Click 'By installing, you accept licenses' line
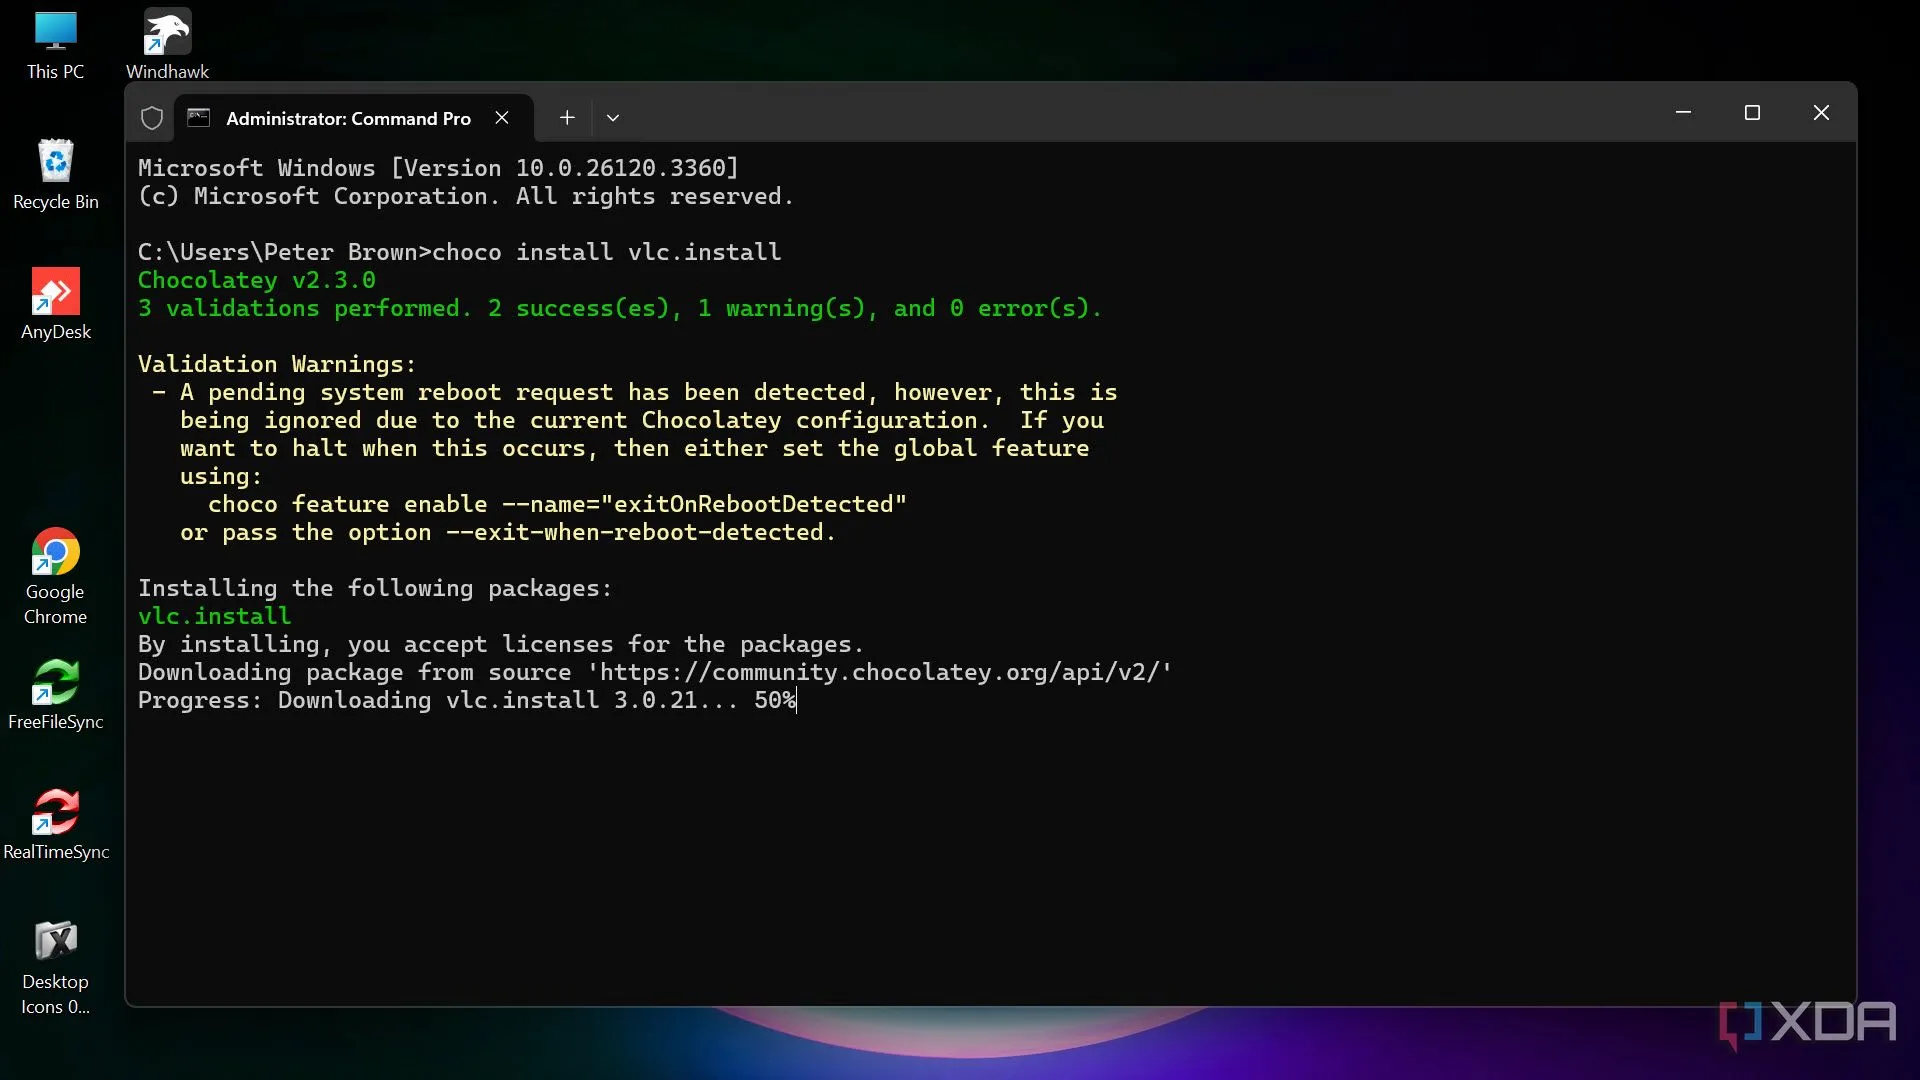This screenshot has height=1080, width=1920. [501, 644]
